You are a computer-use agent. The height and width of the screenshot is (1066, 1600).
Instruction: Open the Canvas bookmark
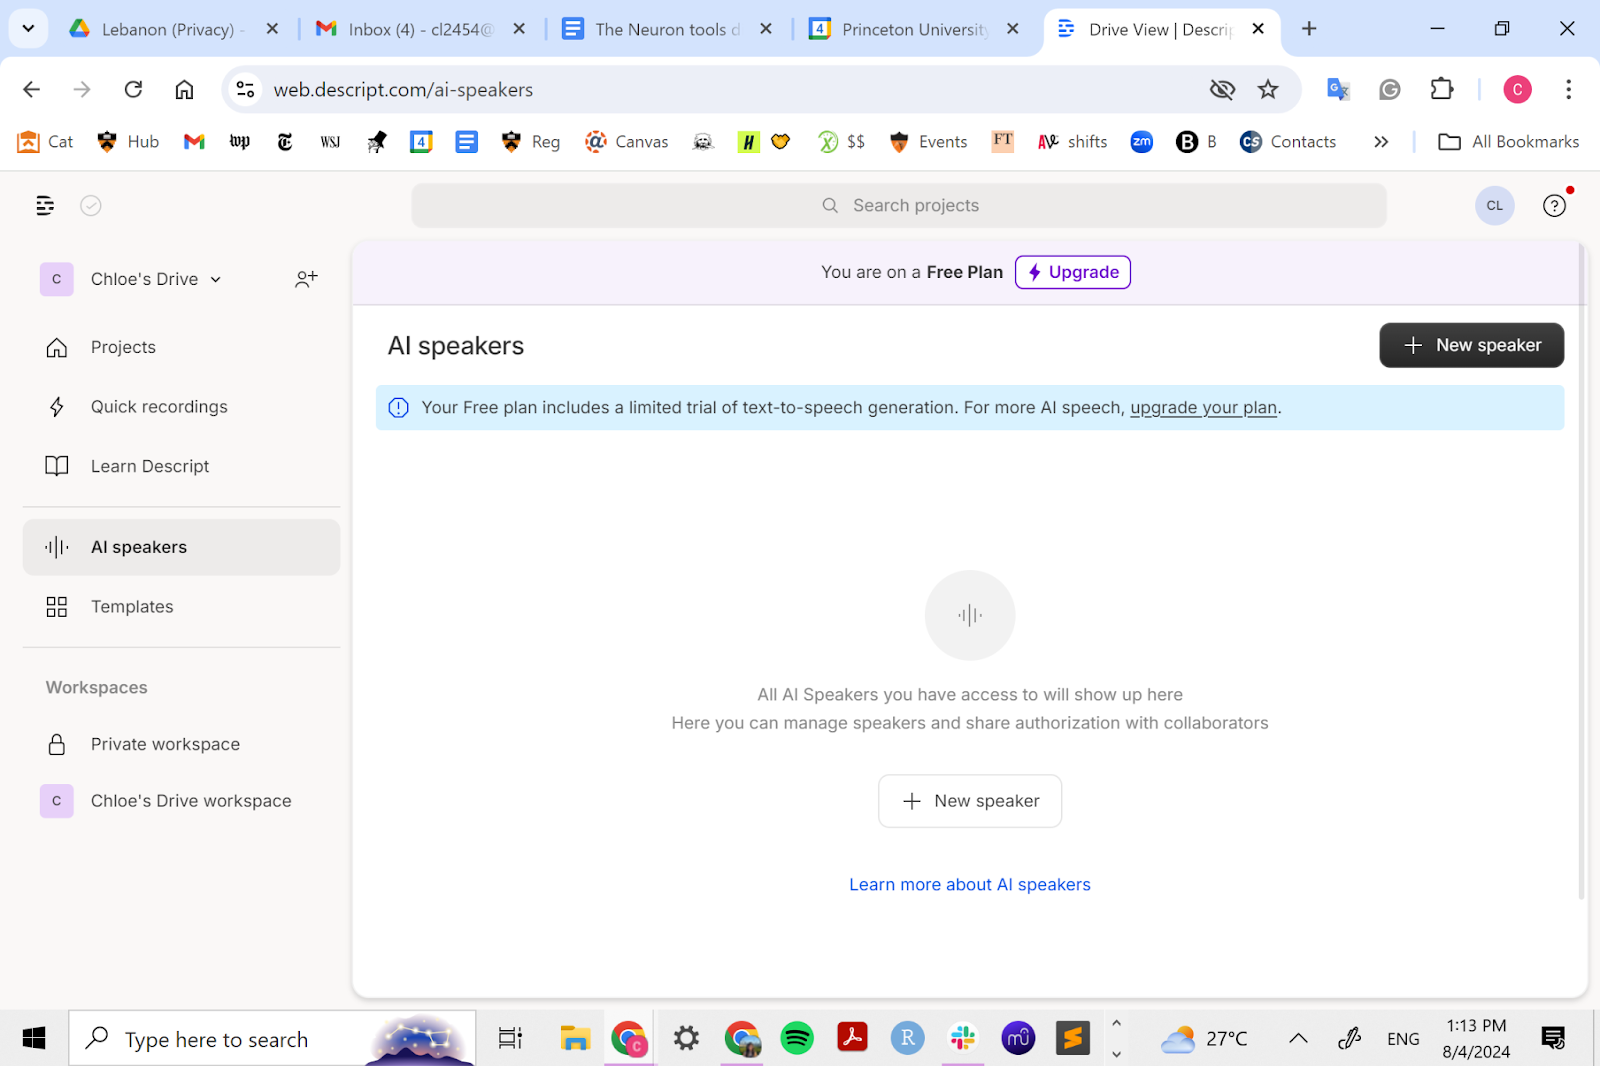tap(627, 142)
